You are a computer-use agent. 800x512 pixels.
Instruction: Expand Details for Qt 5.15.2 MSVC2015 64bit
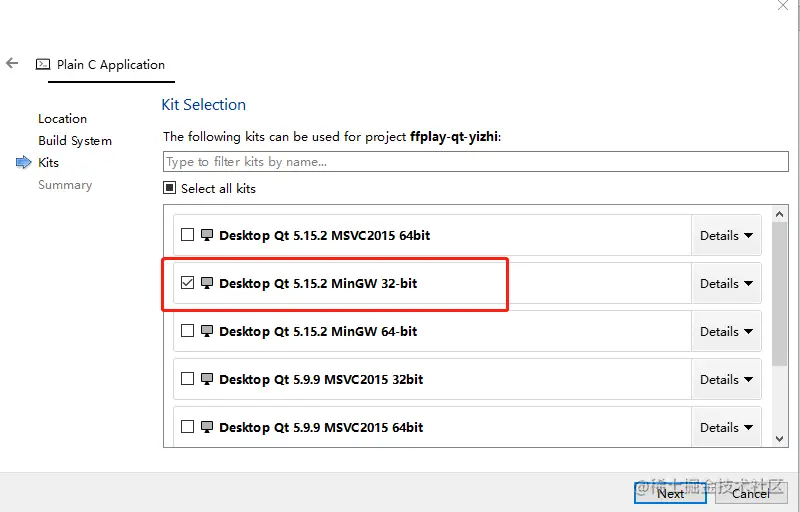[x=726, y=236]
